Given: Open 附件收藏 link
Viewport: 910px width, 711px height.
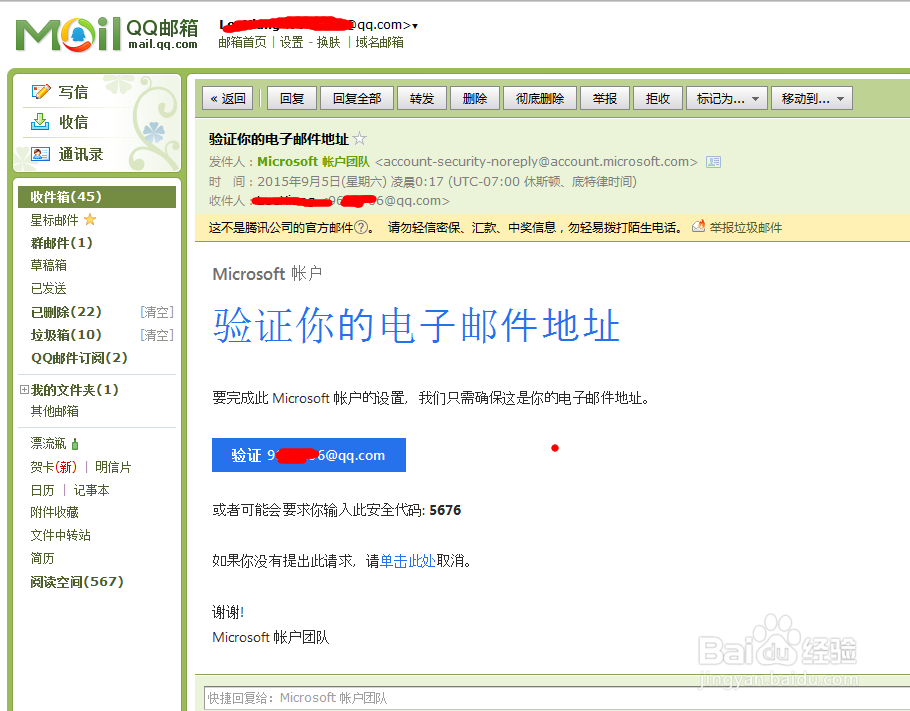Looking at the screenshot, I should [x=55, y=513].
